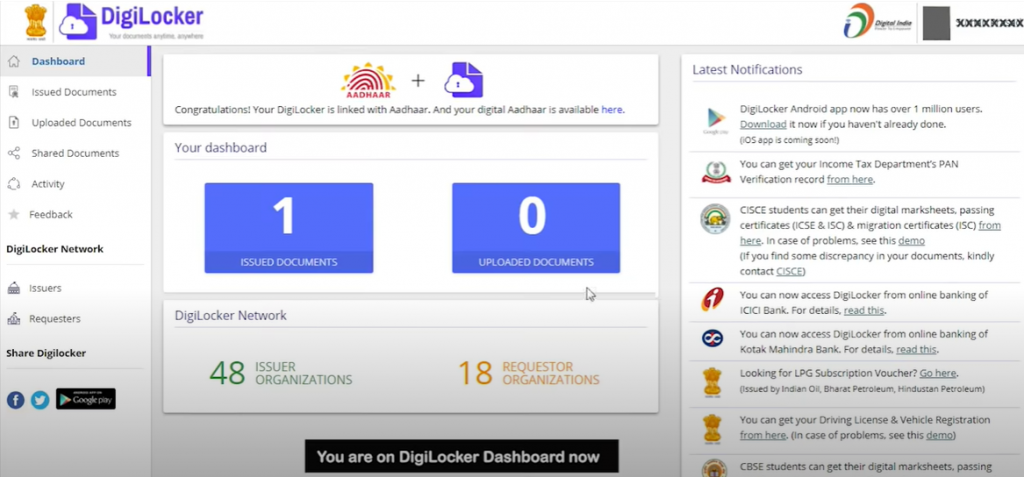Click the CBSE notification logo
The image size is (1024, 477).
tap(713, 469)
